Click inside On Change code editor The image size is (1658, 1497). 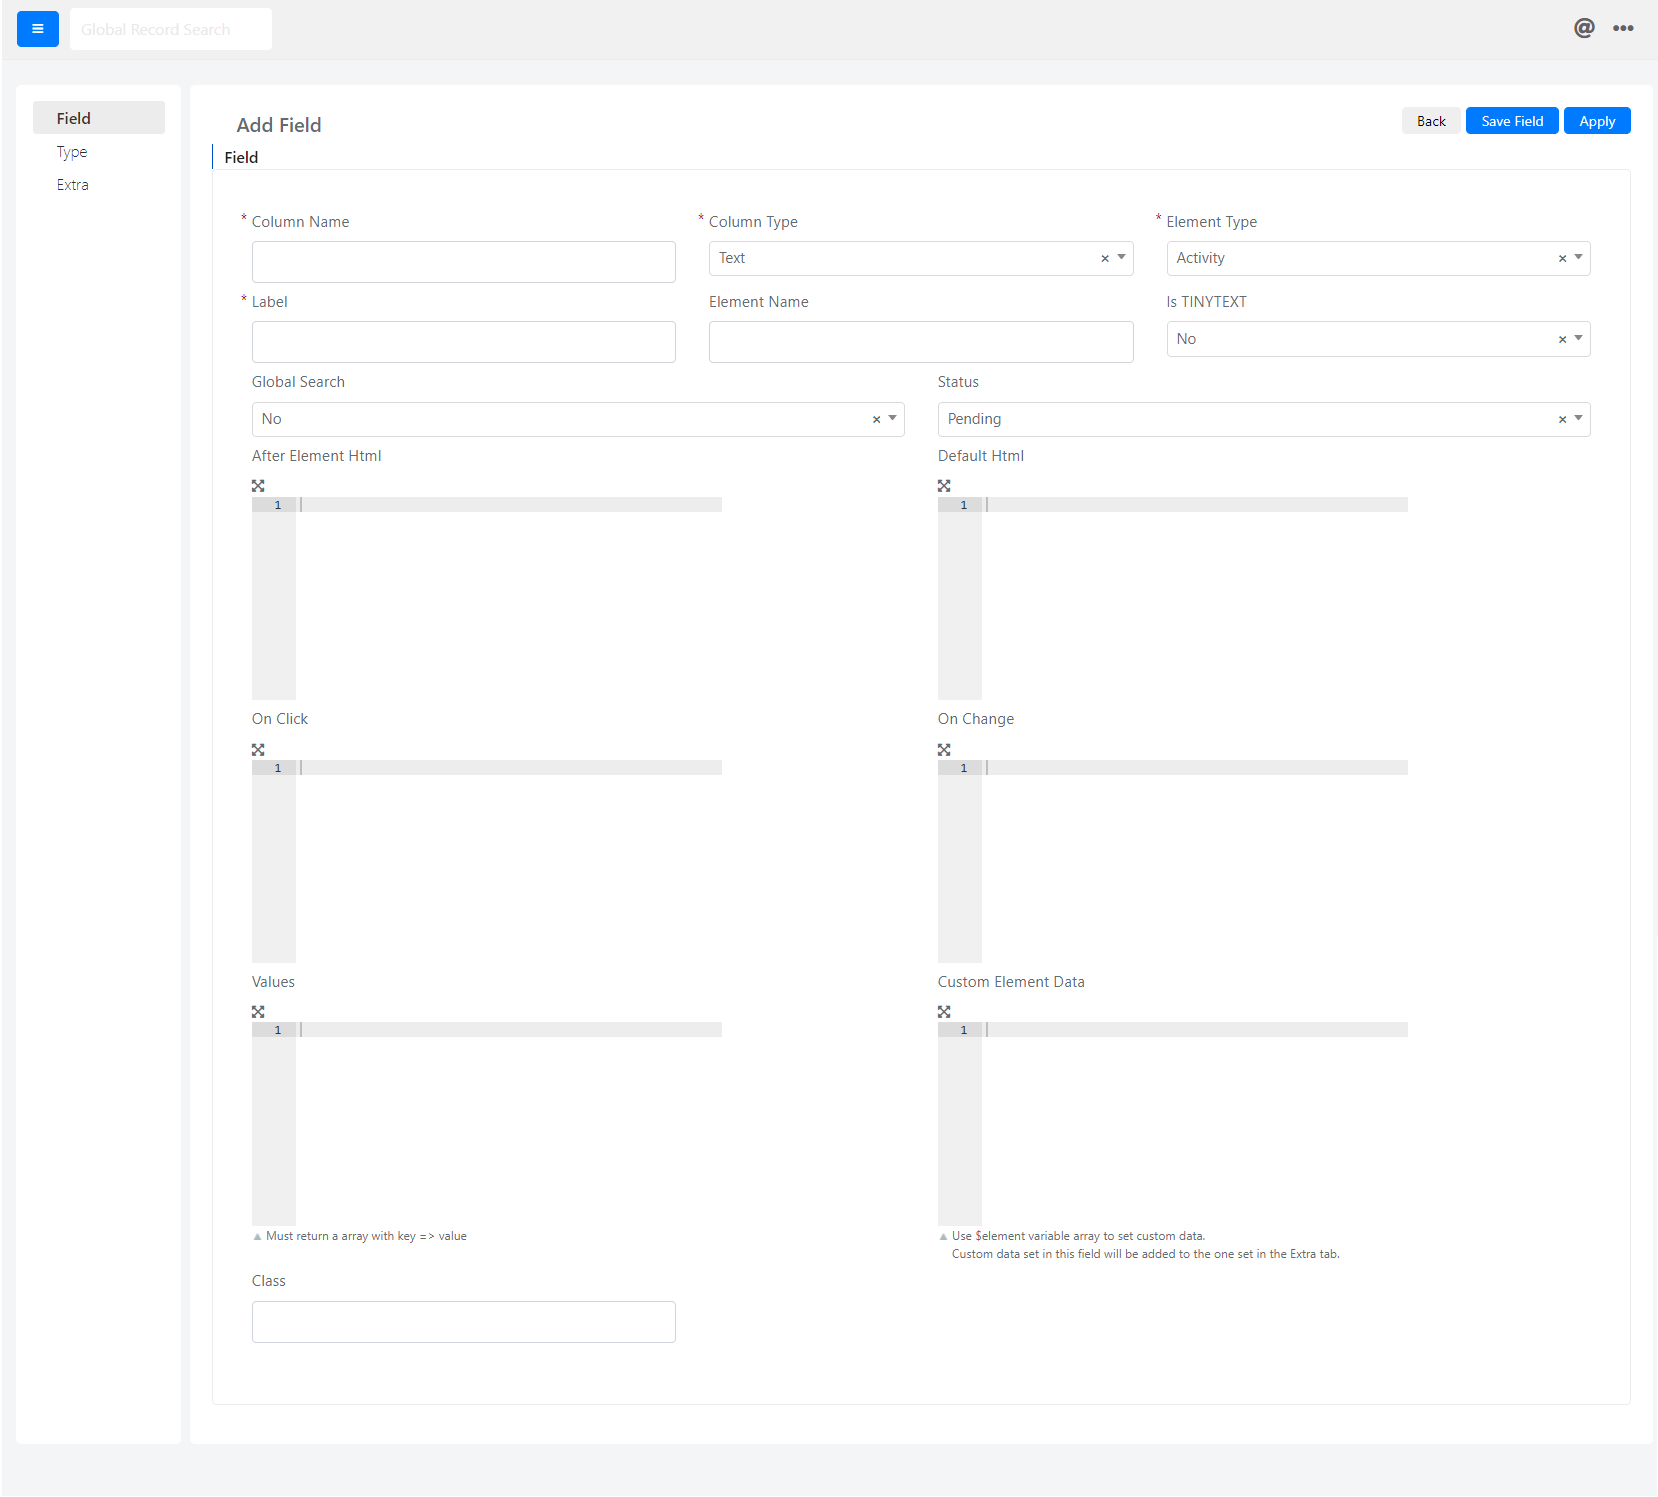click(x=1173, y=861)
